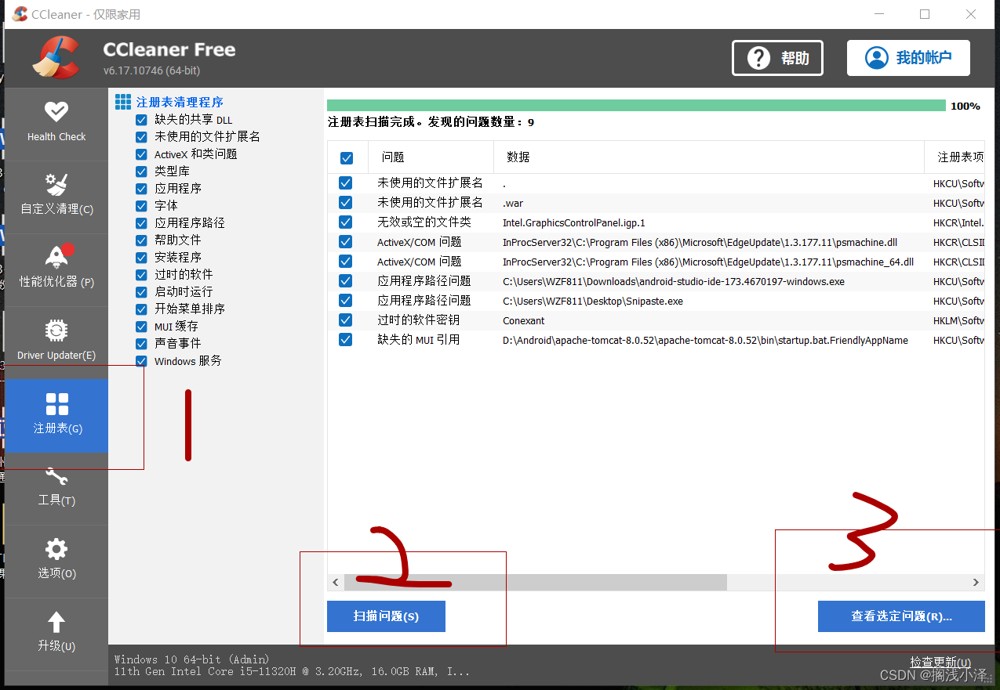Toggle Windows 服务 checkbox

(x=142, y=361)
